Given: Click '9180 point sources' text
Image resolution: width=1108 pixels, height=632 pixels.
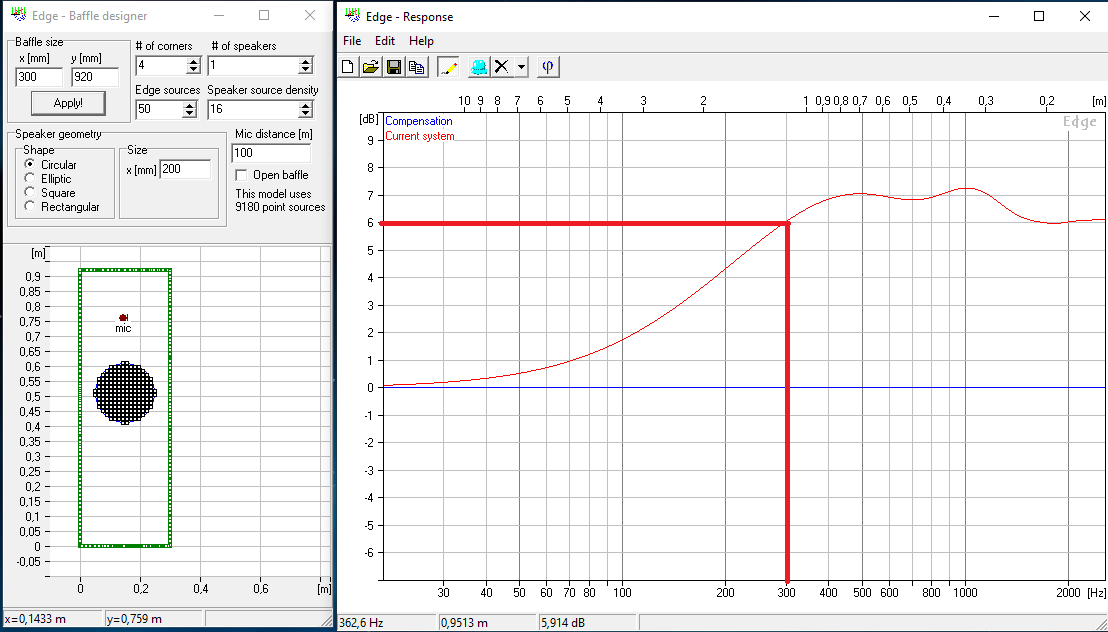Looking at the screenshot, I should point(281,207).
